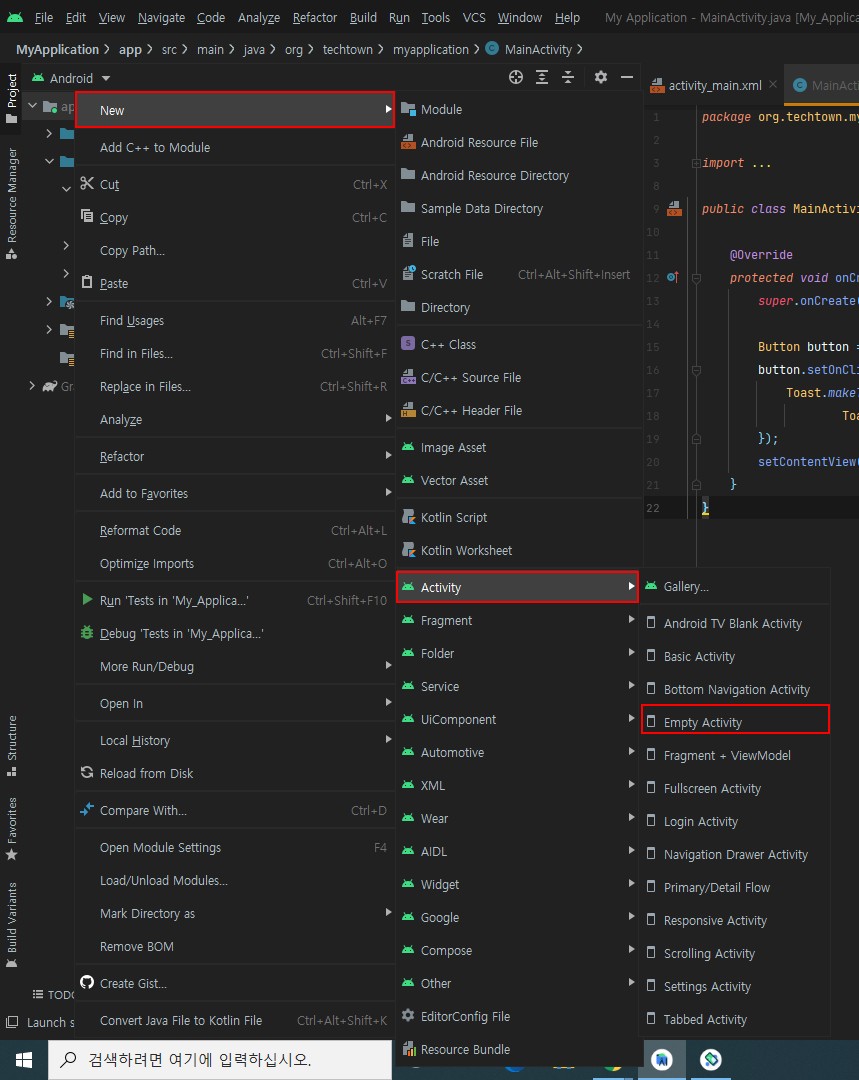The height and width of the screenshot is (1080, 859).
Task: Open Project panel settings gear
Action: click(601, 77)
